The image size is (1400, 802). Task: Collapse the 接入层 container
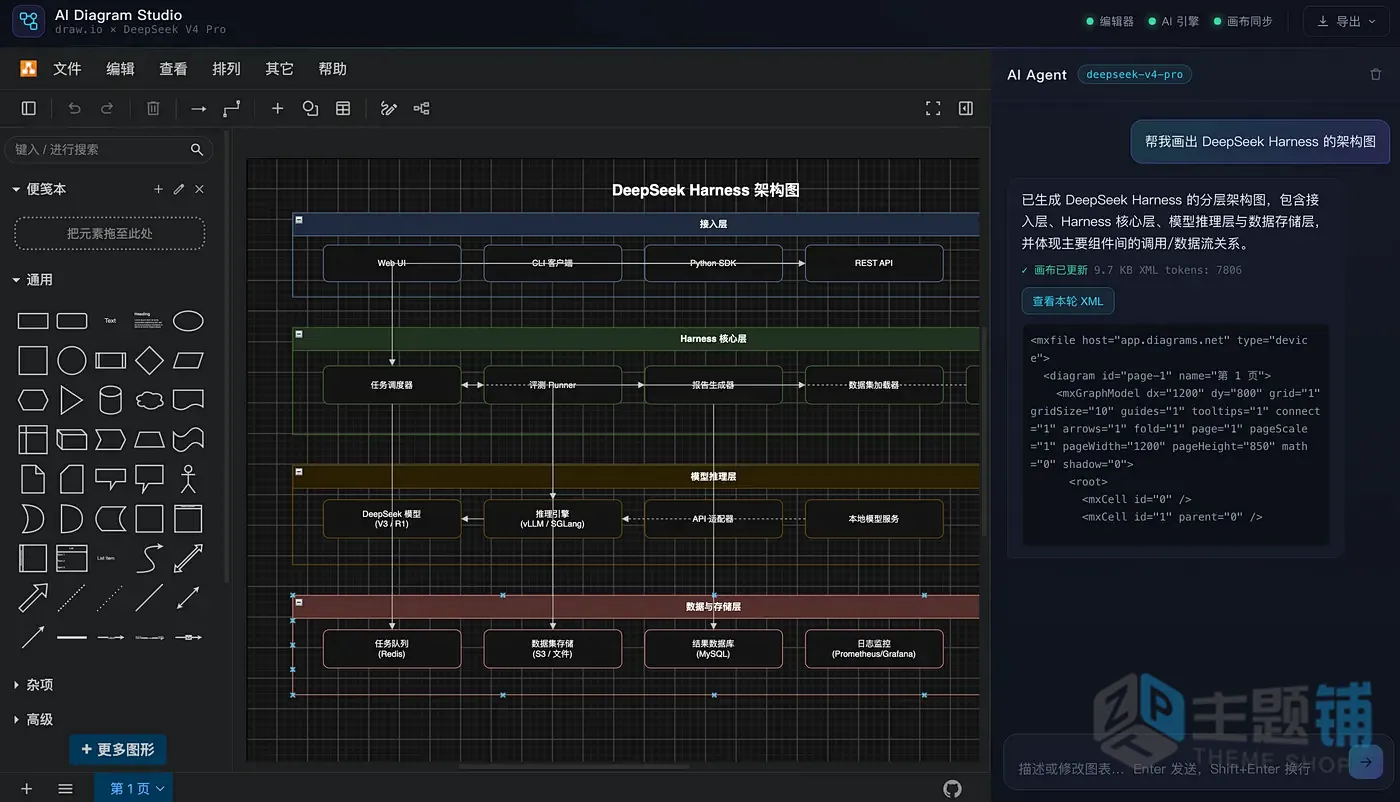click(x=299, y=220)
